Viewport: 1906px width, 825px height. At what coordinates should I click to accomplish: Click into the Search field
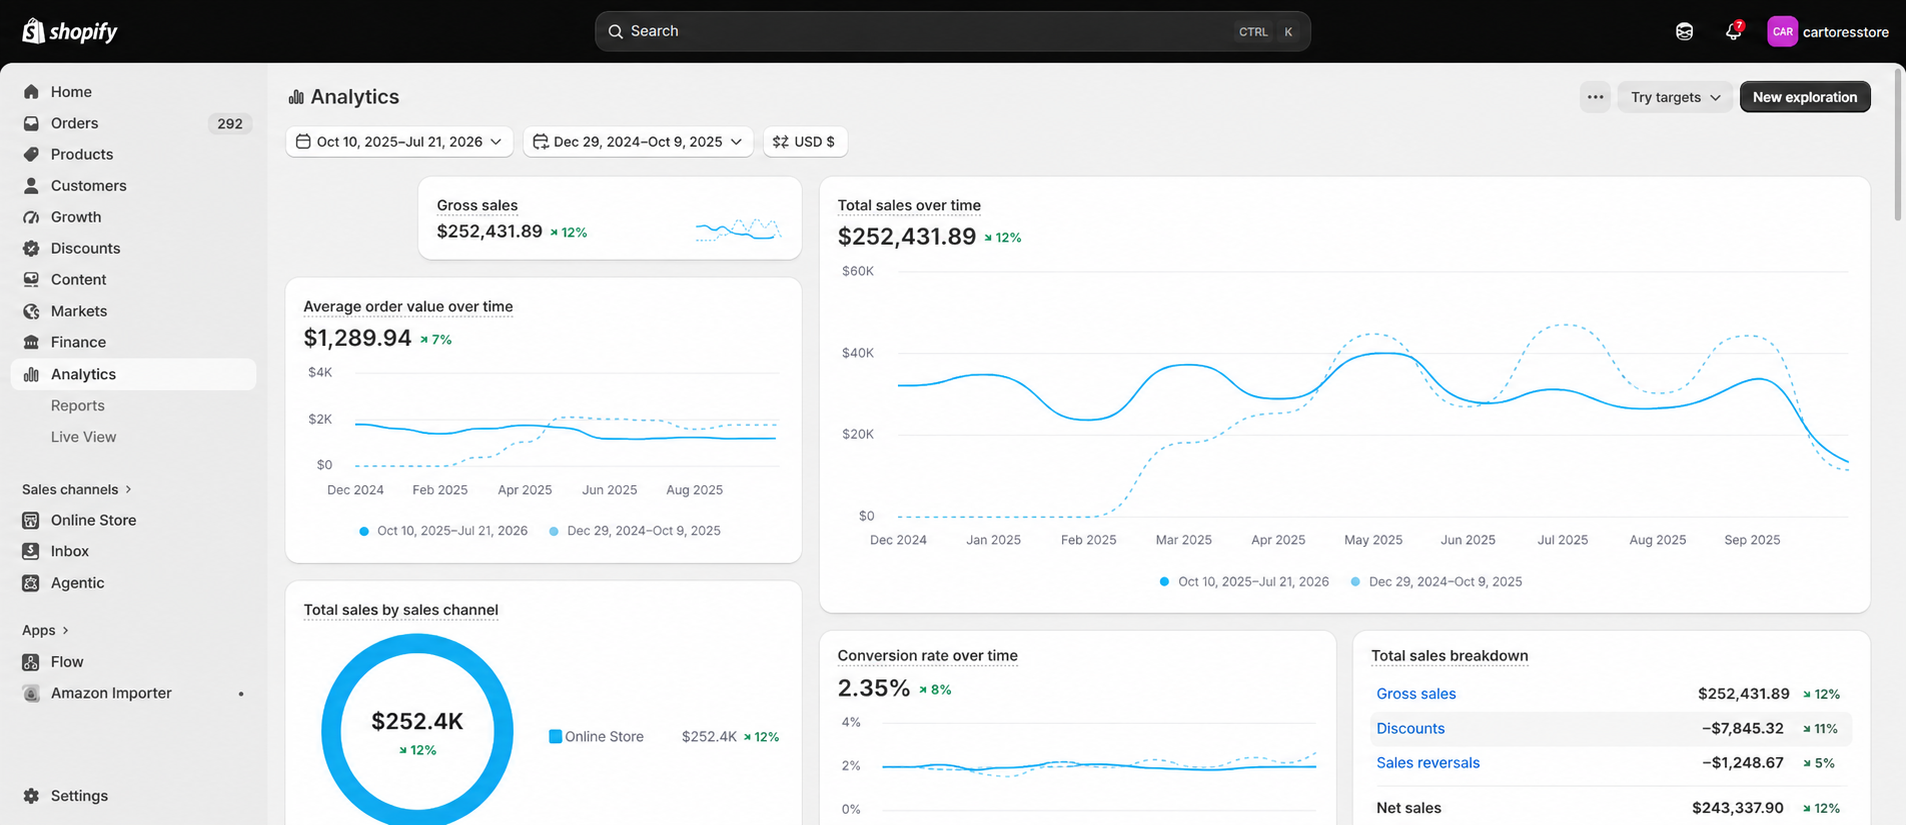[952, 31]
